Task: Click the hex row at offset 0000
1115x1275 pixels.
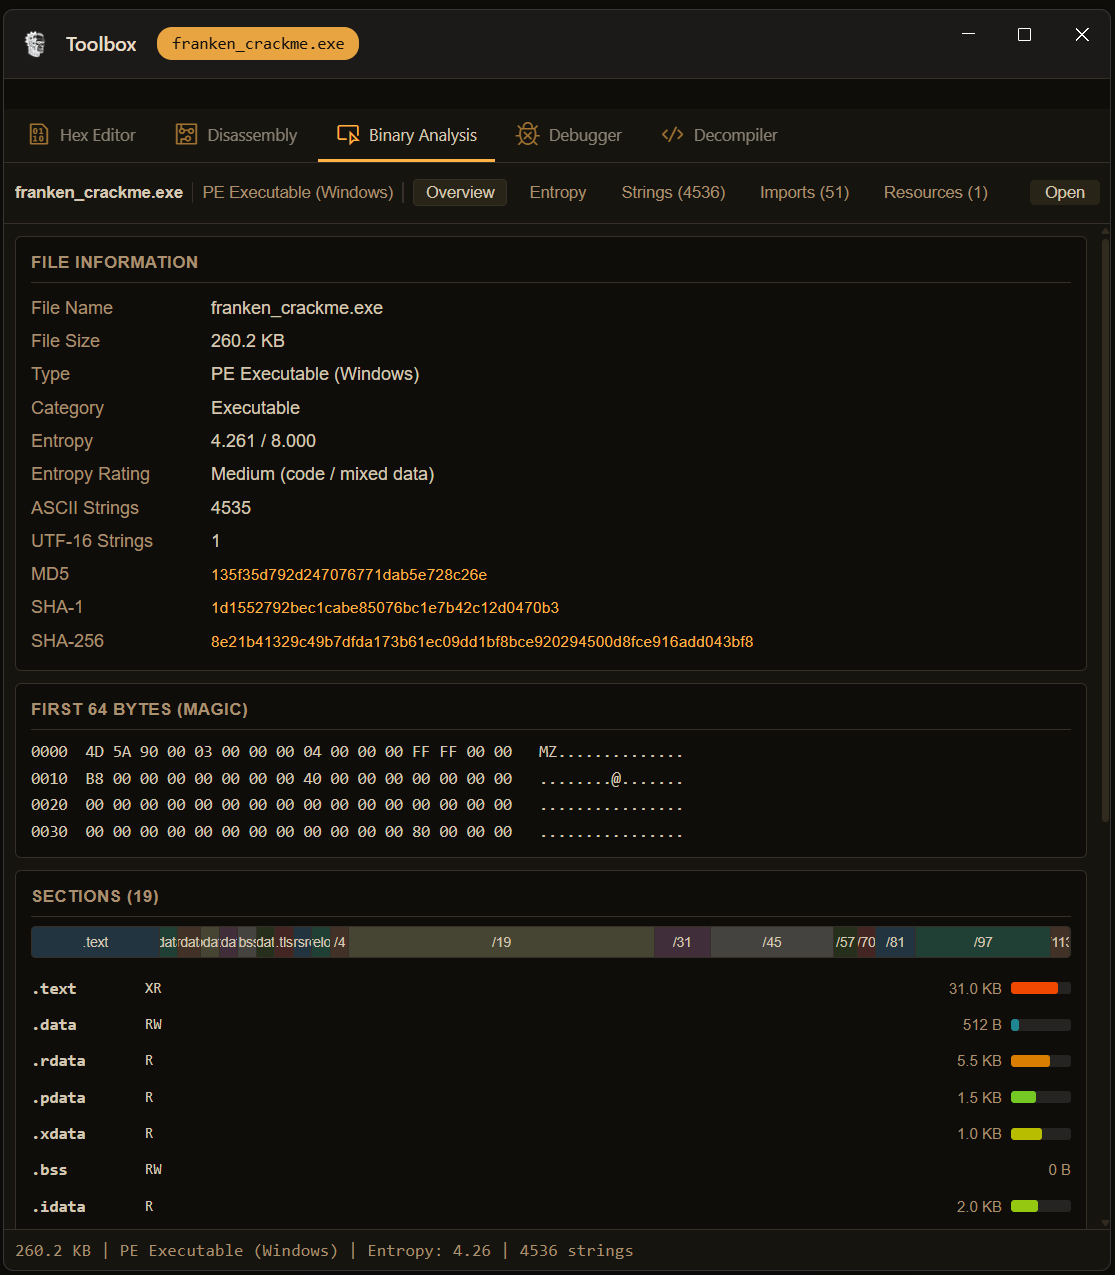Action: [x=357, y=752]
